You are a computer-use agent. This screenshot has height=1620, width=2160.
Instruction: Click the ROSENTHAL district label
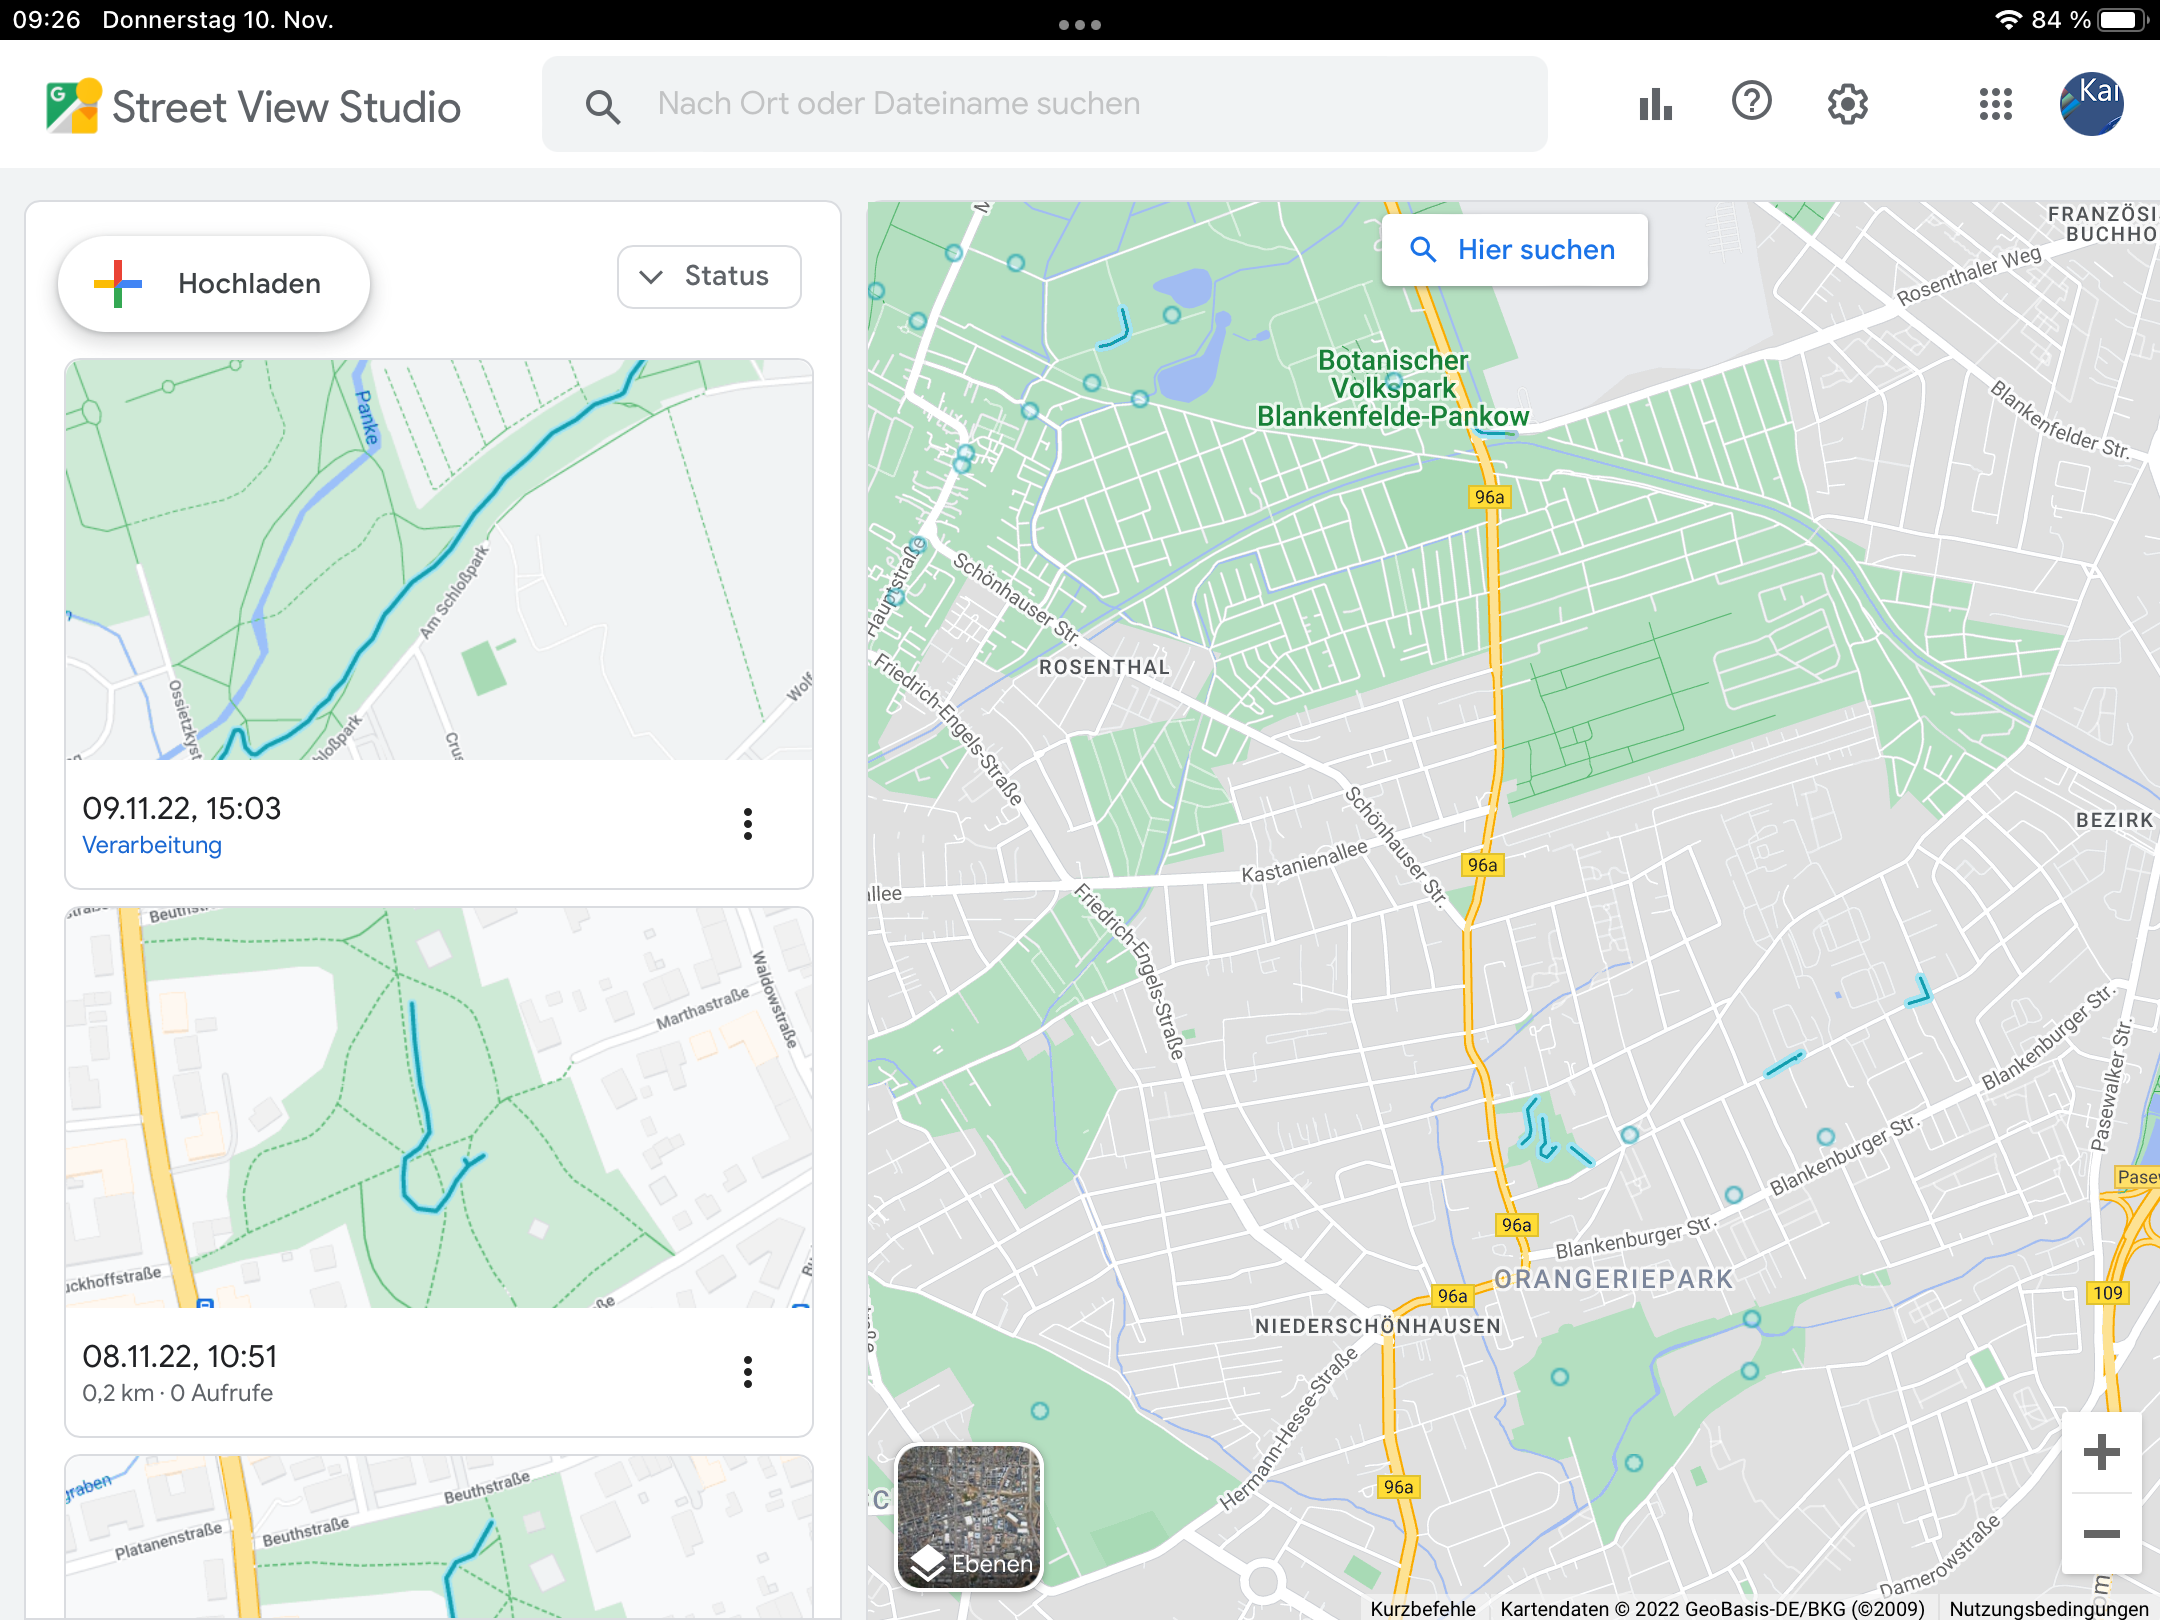tap(1104, 667)
